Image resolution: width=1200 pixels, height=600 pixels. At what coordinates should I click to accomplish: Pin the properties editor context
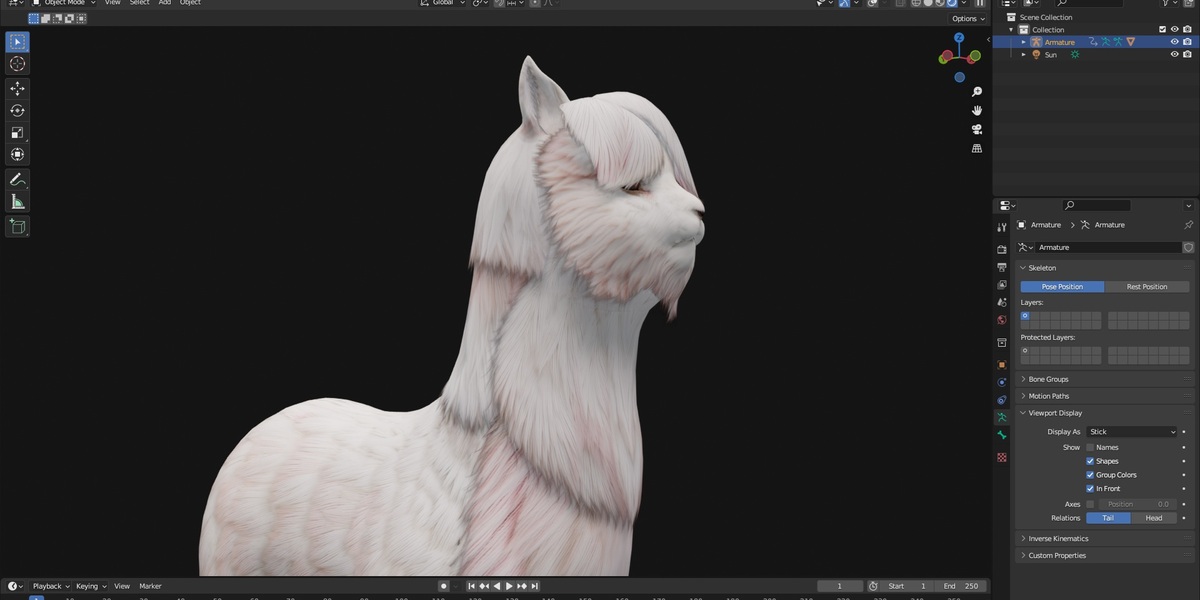(1188, 225)
